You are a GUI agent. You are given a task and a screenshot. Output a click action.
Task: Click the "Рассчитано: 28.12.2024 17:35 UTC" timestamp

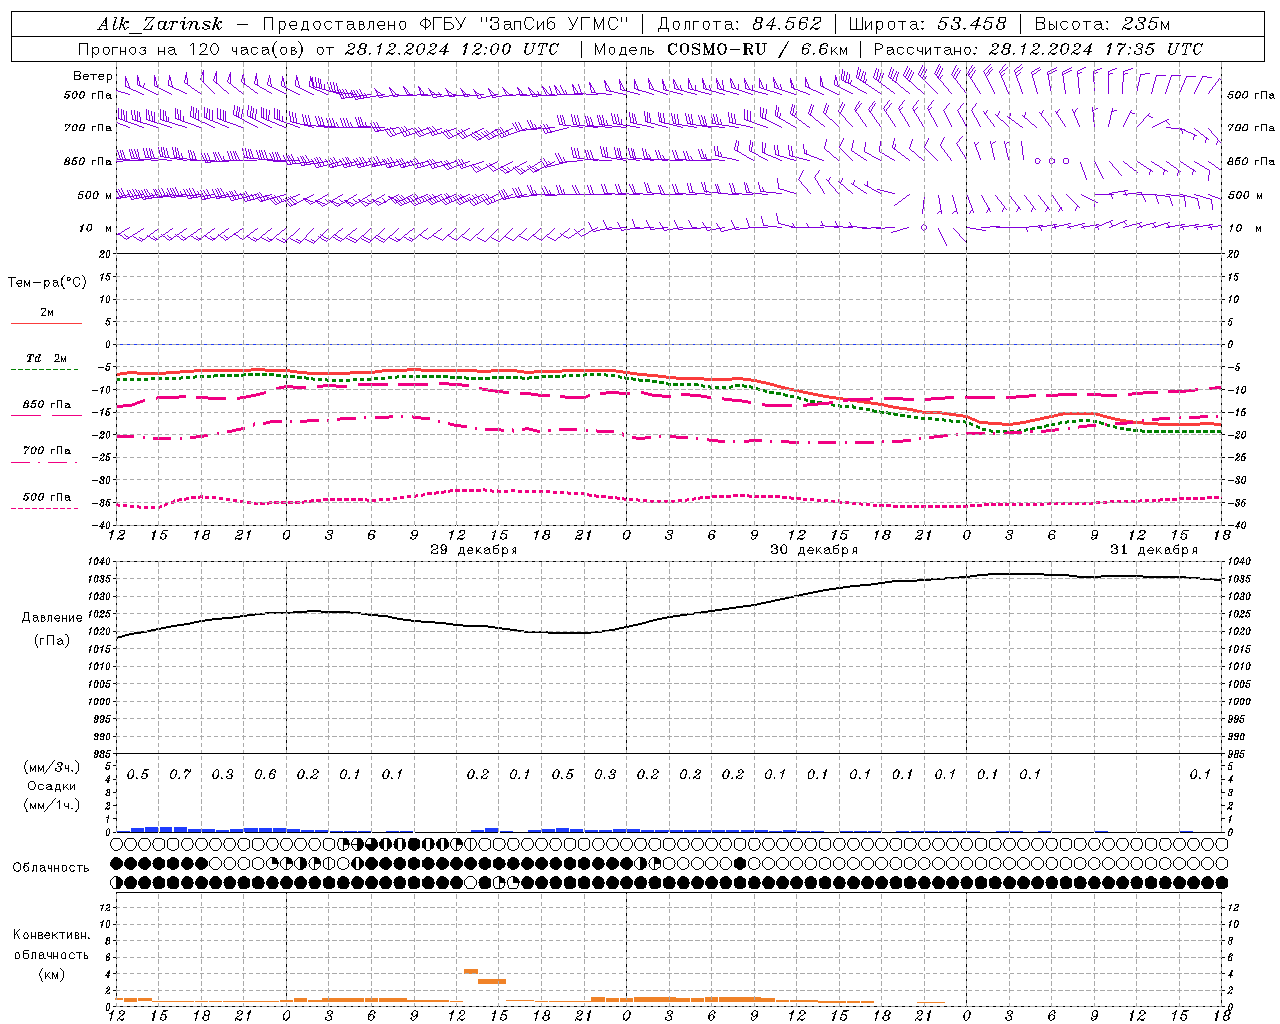(x=1038, y=49)
